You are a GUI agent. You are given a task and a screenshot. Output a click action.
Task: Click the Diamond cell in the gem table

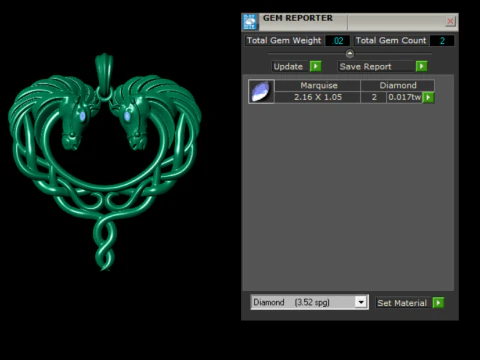point(398,85)
